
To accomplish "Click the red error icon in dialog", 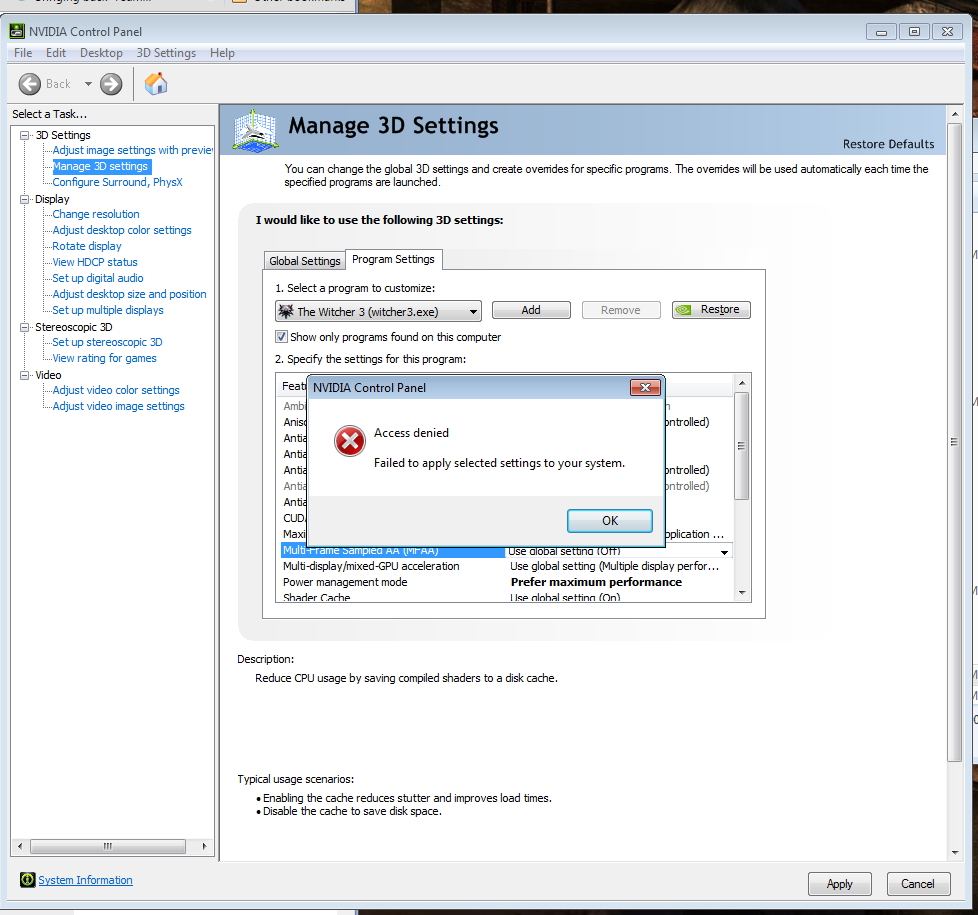I will (350, 441).
